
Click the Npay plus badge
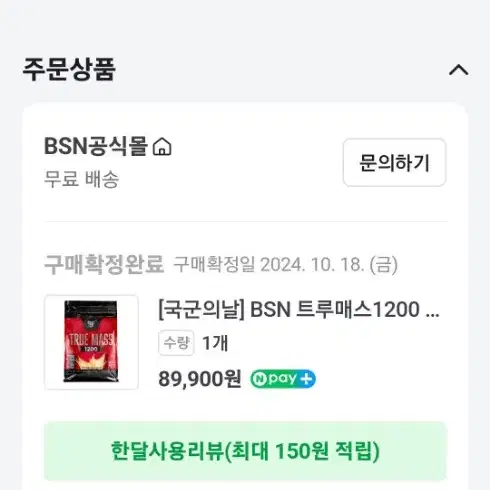[x=283, y=379]
